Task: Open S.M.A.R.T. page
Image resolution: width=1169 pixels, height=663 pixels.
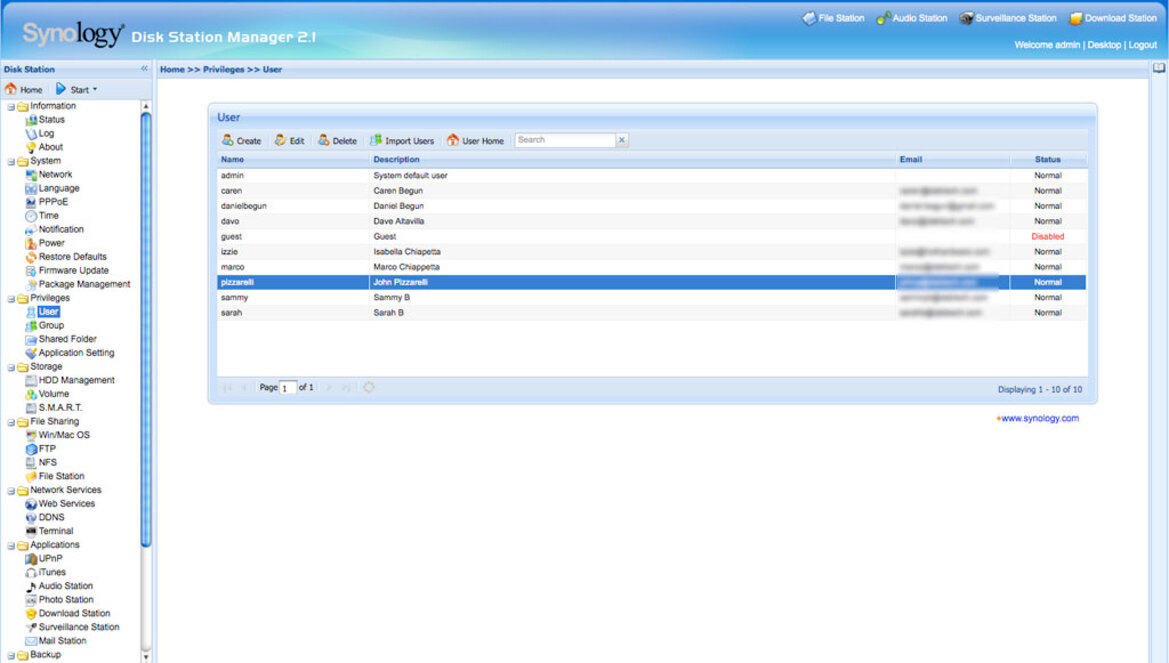Action: (x=60, y=408)
